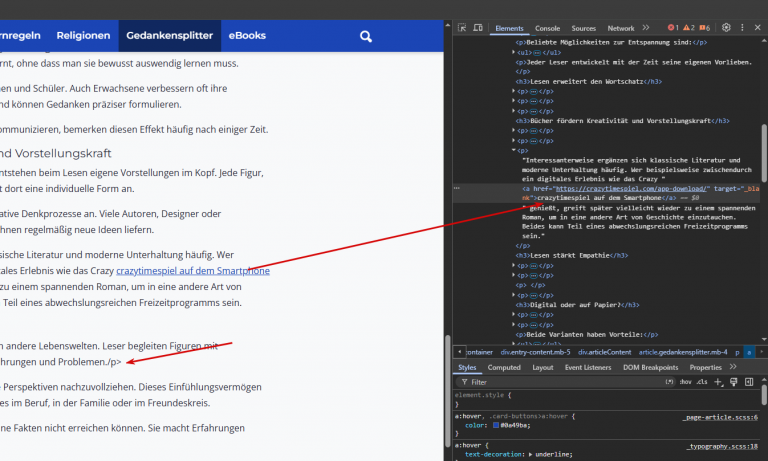Image resolution: width=768 pixels, height=461 pixels.
Task: Click the rendering emulation paintbrush icon
Action: click(734, 382)
